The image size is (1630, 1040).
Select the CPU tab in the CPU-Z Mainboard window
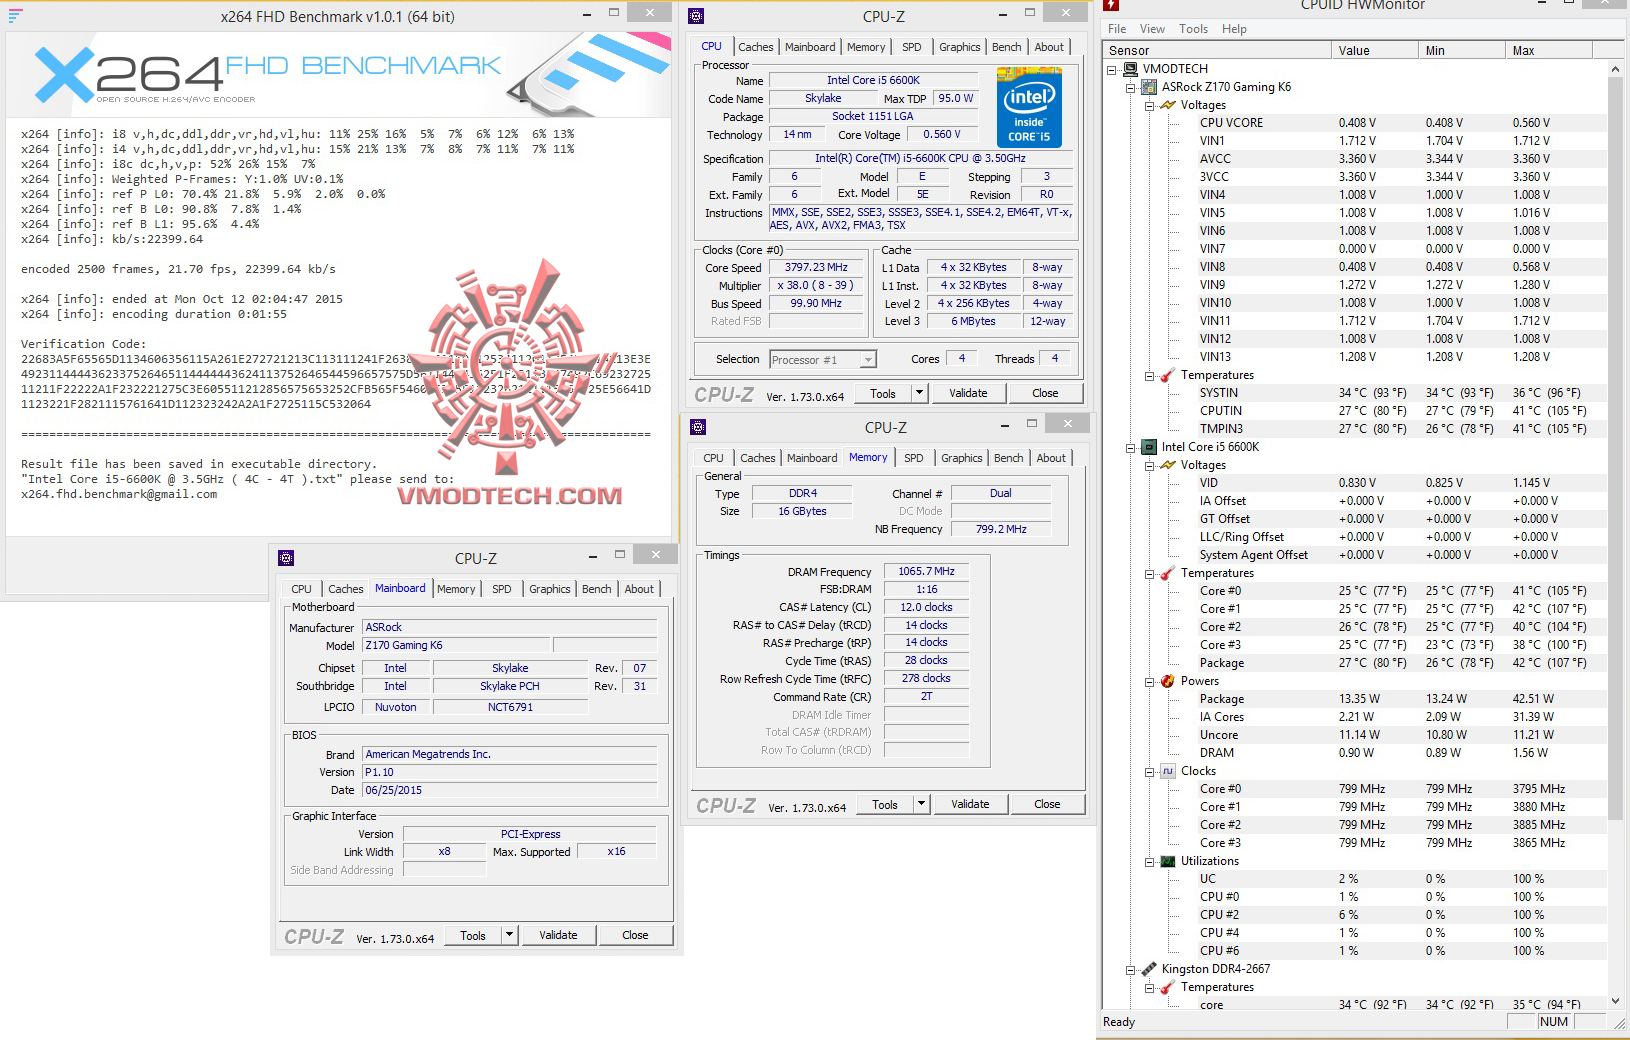[x=302, y=589]
